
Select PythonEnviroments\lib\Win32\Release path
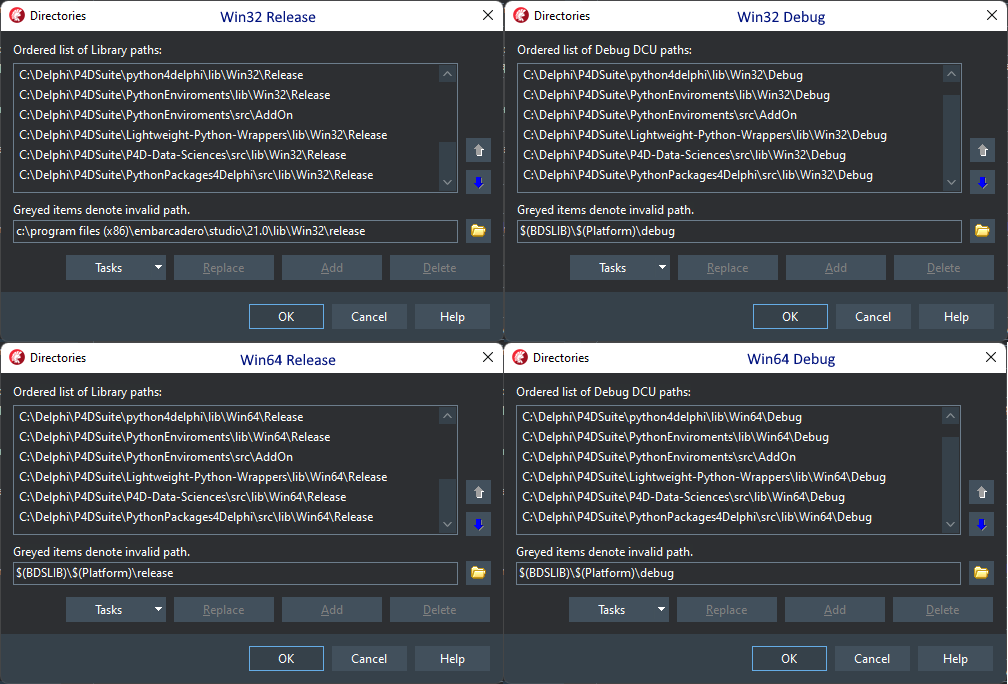(x=226, y=94)
